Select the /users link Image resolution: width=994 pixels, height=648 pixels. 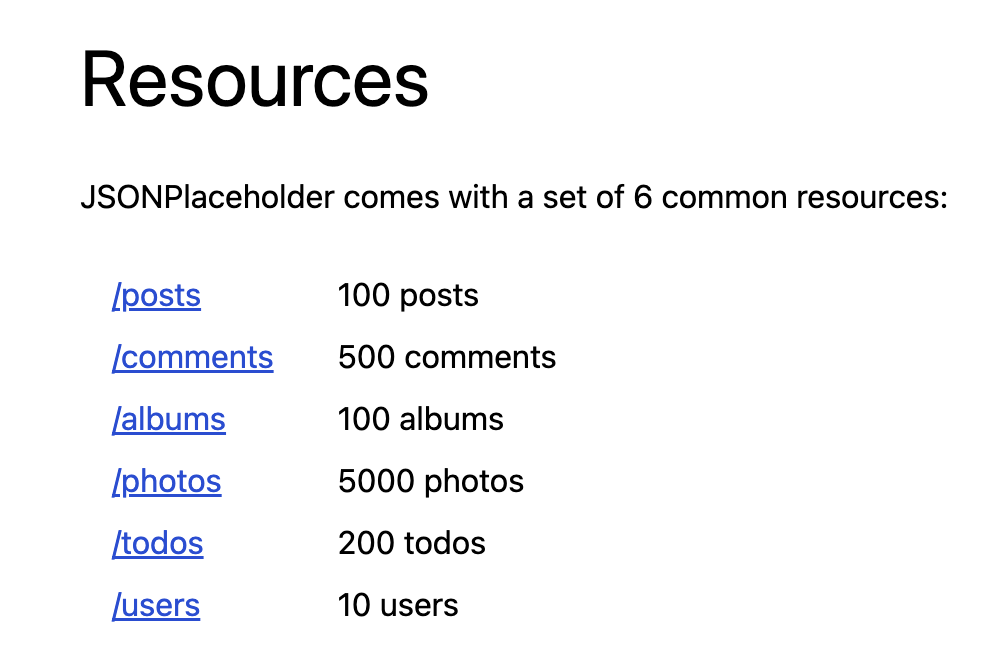point(156,606)
